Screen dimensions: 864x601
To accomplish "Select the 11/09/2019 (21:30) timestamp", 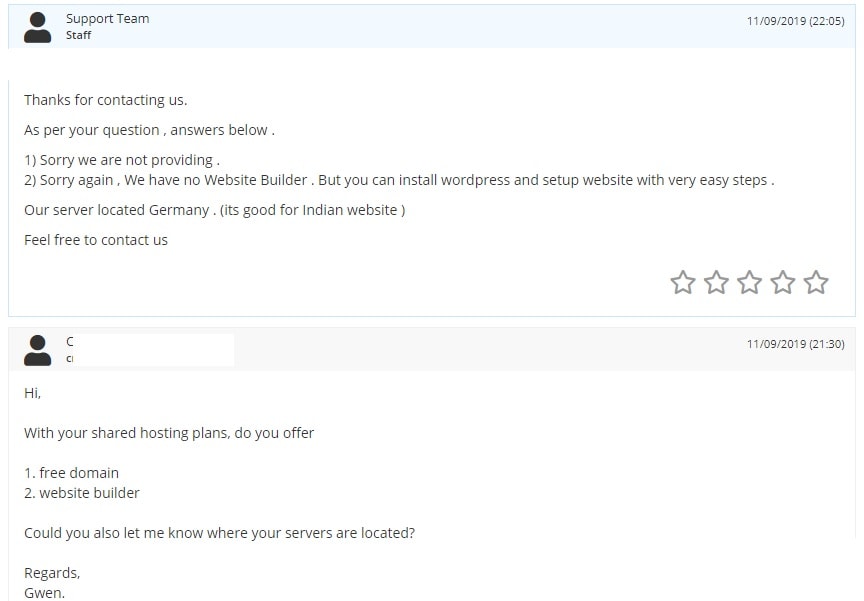I will coord(796,344).
